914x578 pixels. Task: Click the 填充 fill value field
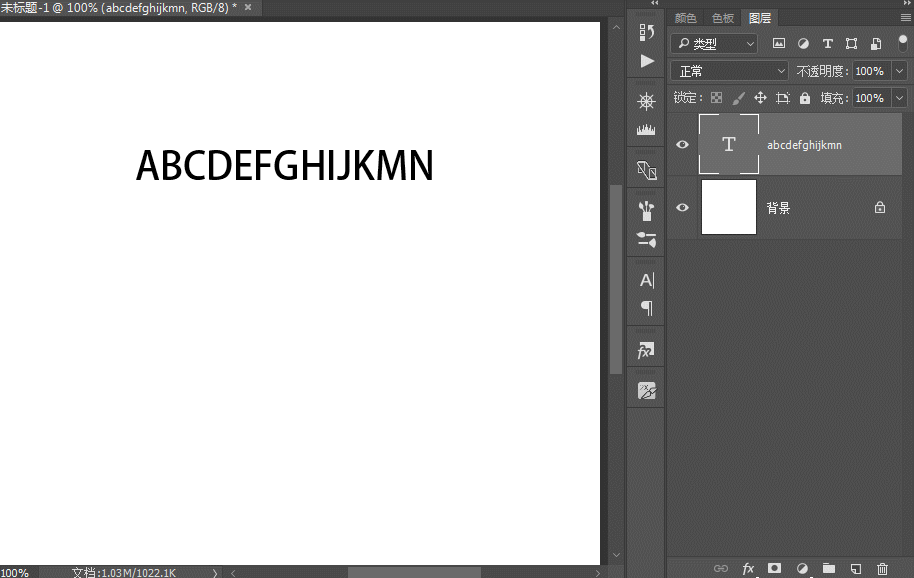(x=871, y=98)
